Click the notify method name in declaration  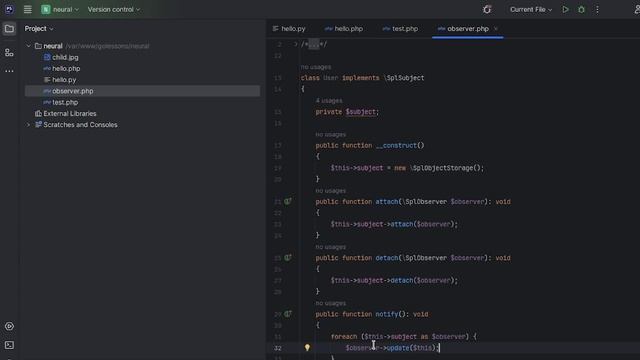(387, 314)
